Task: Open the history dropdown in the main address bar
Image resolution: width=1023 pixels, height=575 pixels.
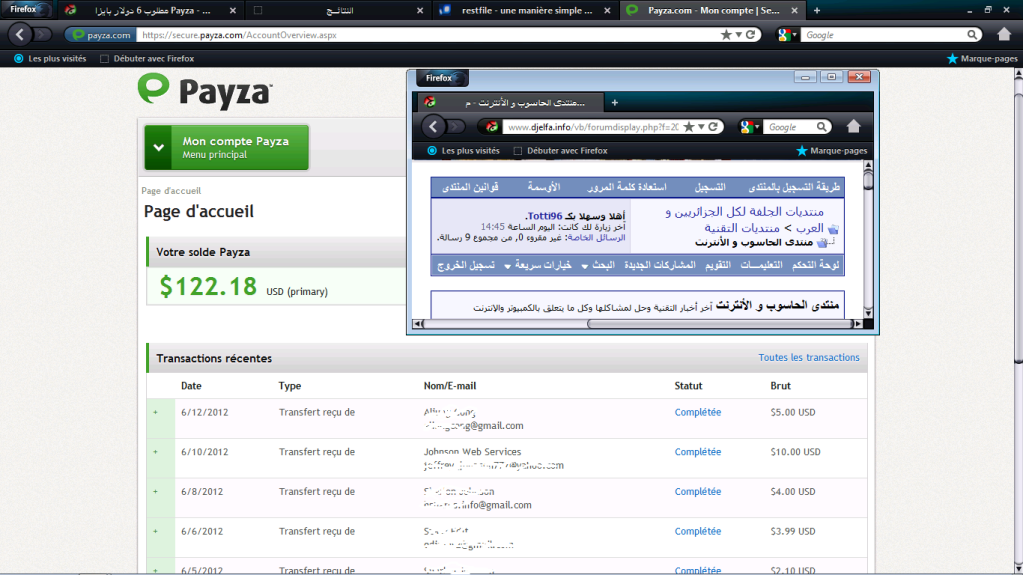Action: (739, 35)
